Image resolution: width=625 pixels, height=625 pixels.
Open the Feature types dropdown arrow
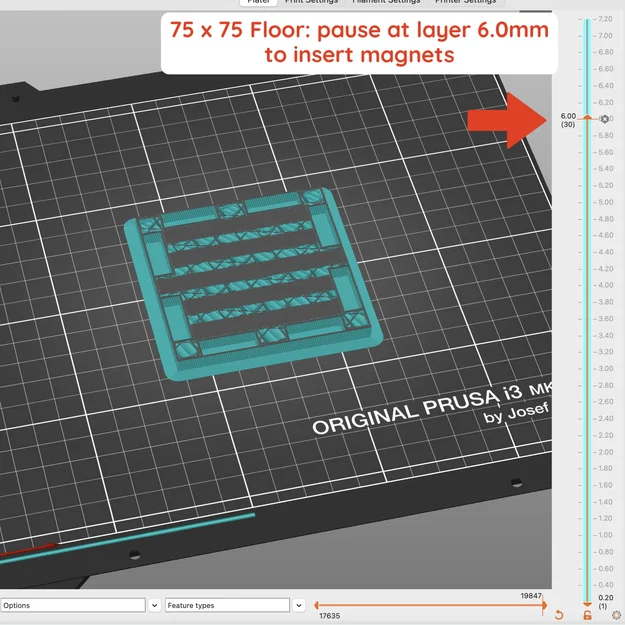coord(299,605)
